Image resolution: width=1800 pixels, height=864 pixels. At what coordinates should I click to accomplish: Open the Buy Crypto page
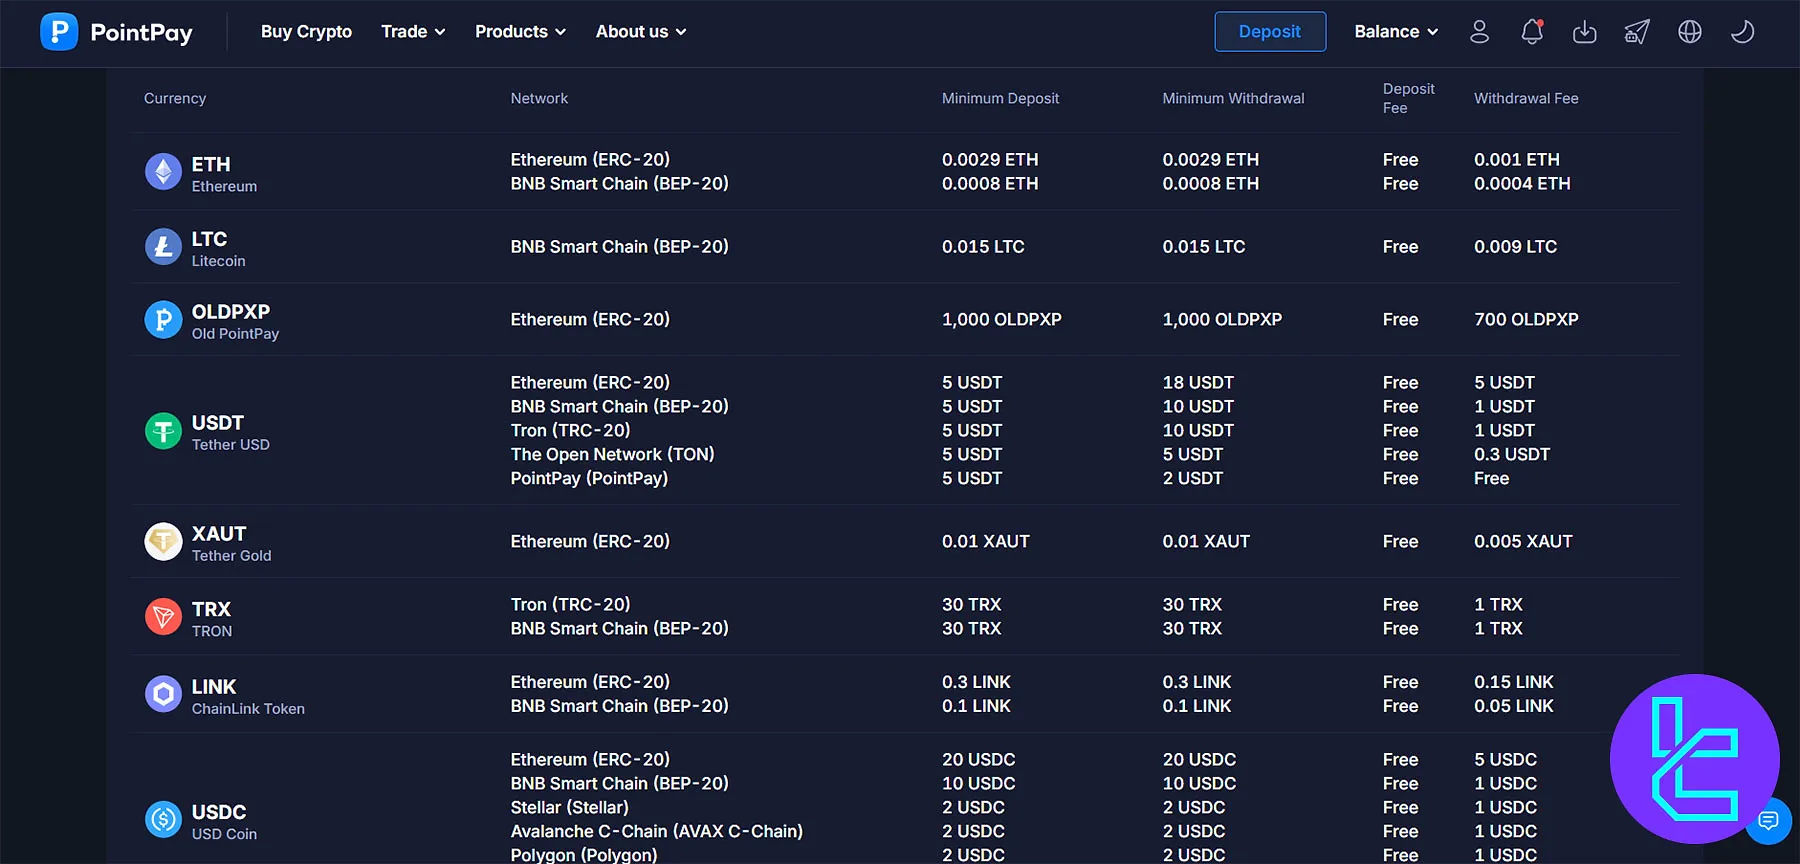pos(306,32)
